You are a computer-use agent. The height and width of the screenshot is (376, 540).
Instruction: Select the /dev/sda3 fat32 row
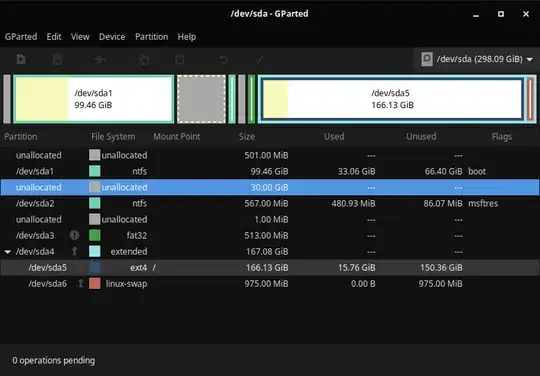pyautogui.click(x=270, y=236)
